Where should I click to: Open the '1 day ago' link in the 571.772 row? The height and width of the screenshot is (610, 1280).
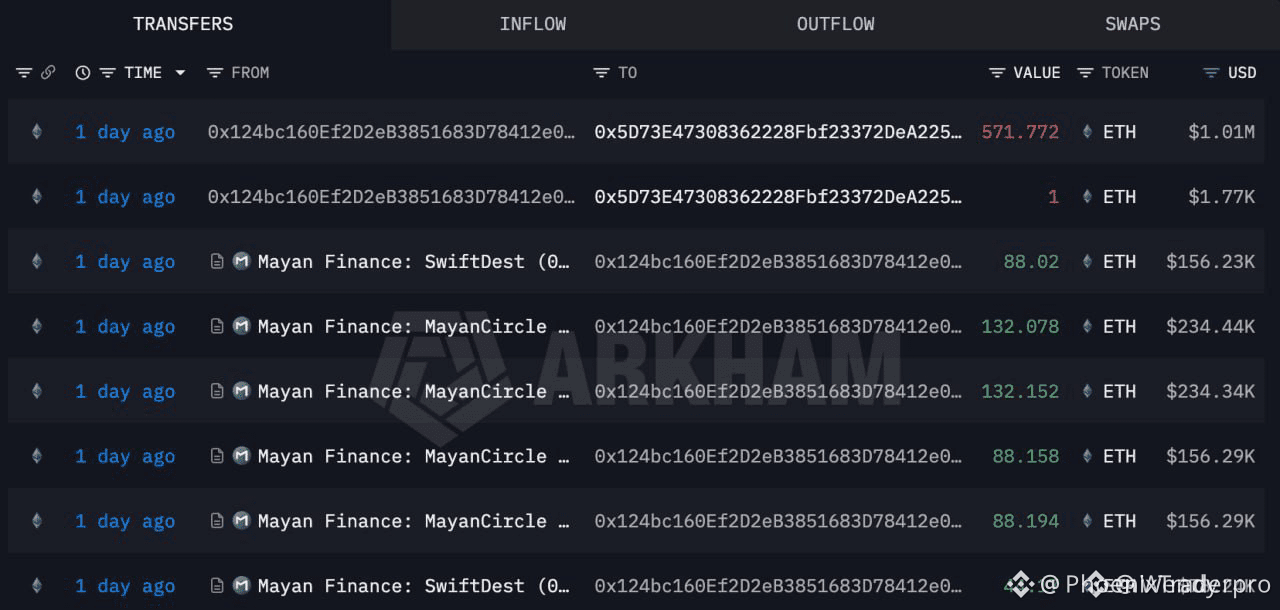125,132
